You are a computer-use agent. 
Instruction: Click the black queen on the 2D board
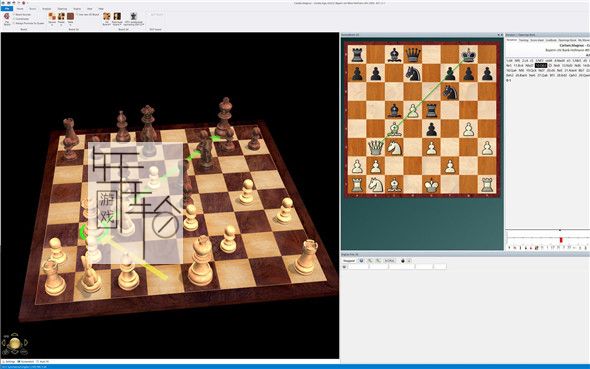[x=413, y=55]
